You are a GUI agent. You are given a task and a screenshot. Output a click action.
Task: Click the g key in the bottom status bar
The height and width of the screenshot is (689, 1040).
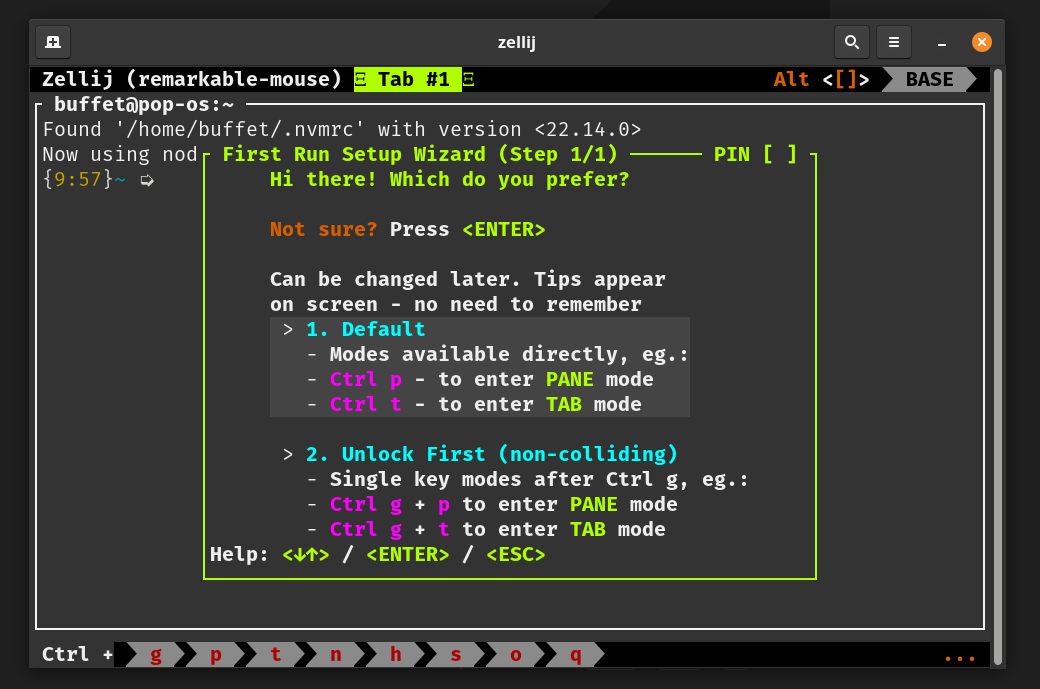point(156,655)
